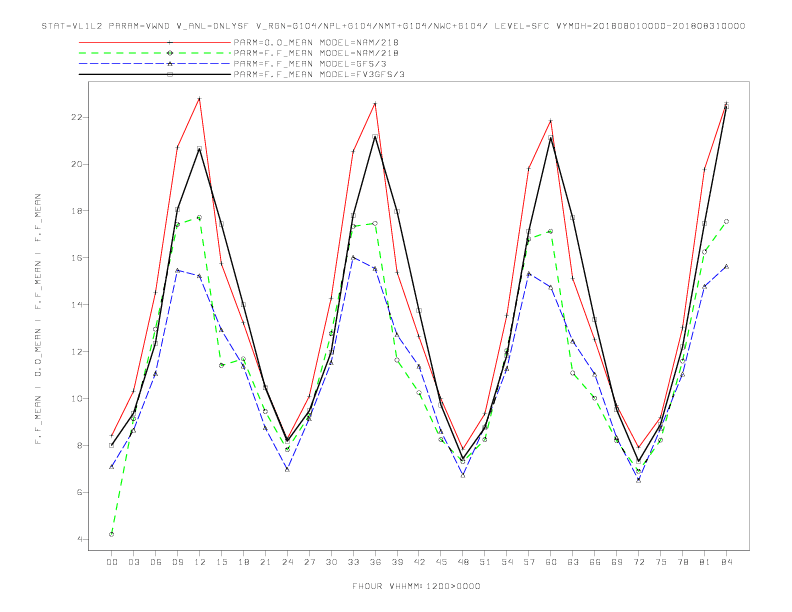Click x-axis tick label 36

point(375,562)
